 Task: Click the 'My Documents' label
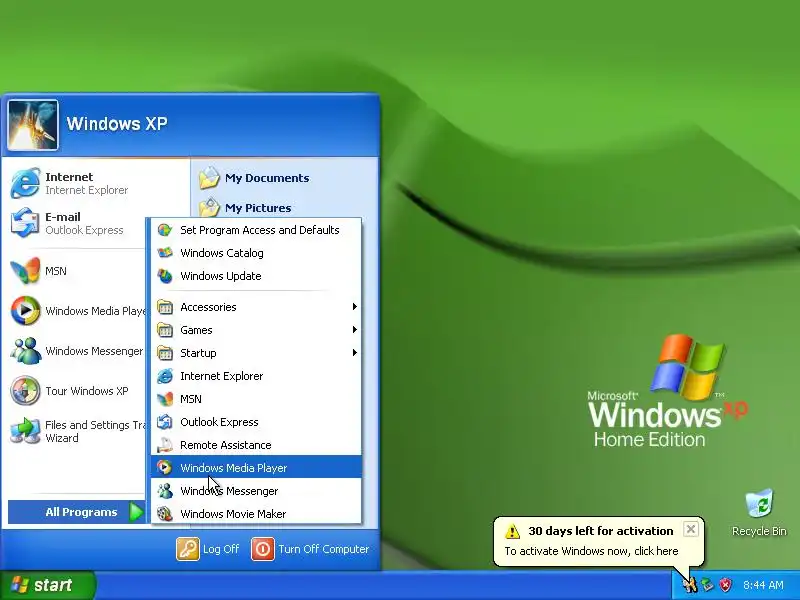pos(267,178)
